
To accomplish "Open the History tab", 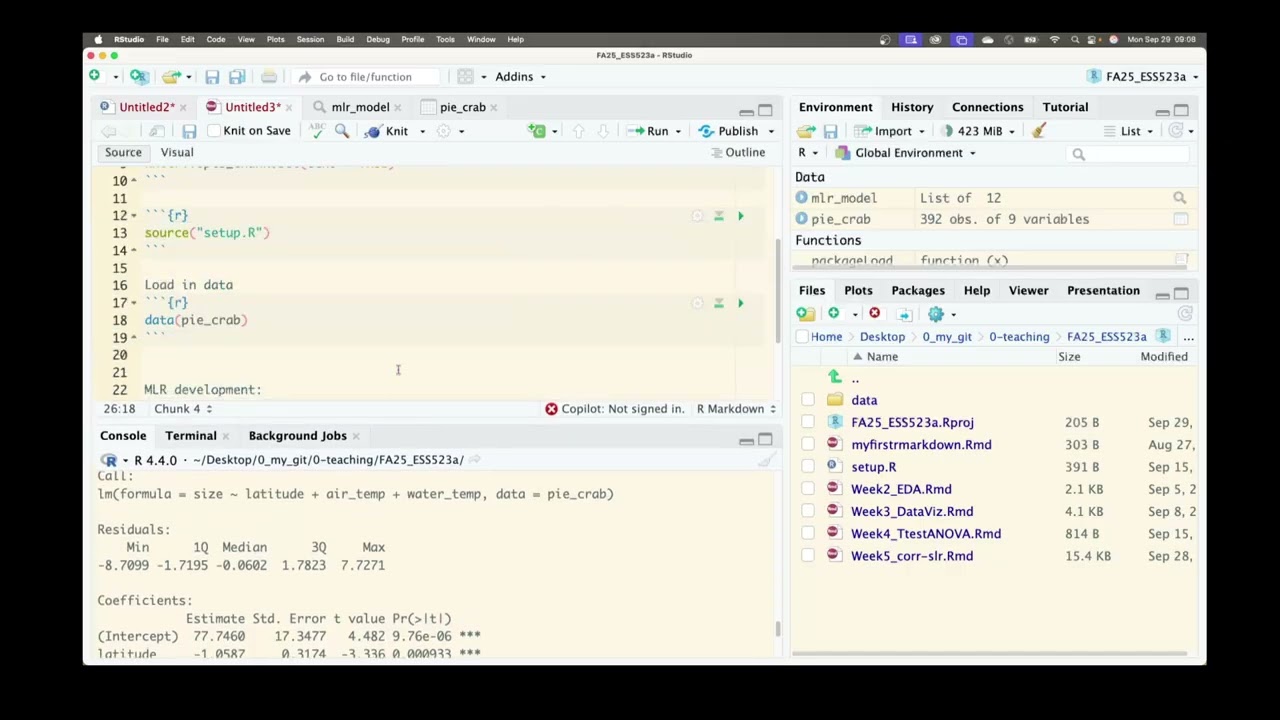I will (912, 107).
